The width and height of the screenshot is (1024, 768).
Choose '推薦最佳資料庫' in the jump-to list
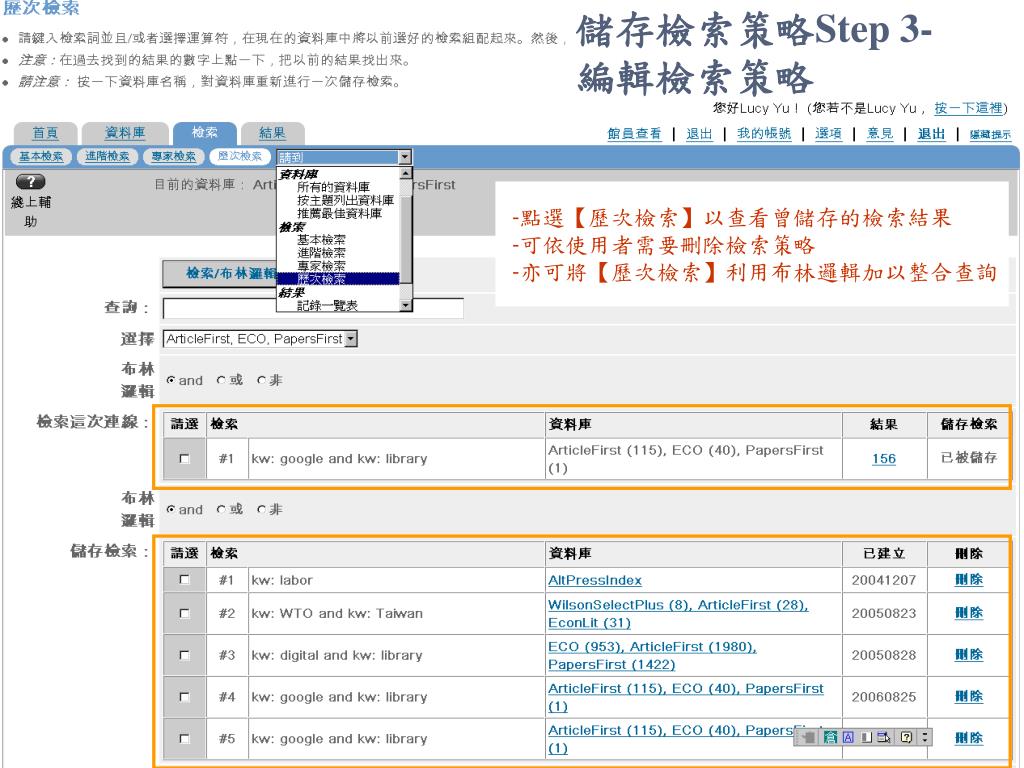[x=339, y=213]
